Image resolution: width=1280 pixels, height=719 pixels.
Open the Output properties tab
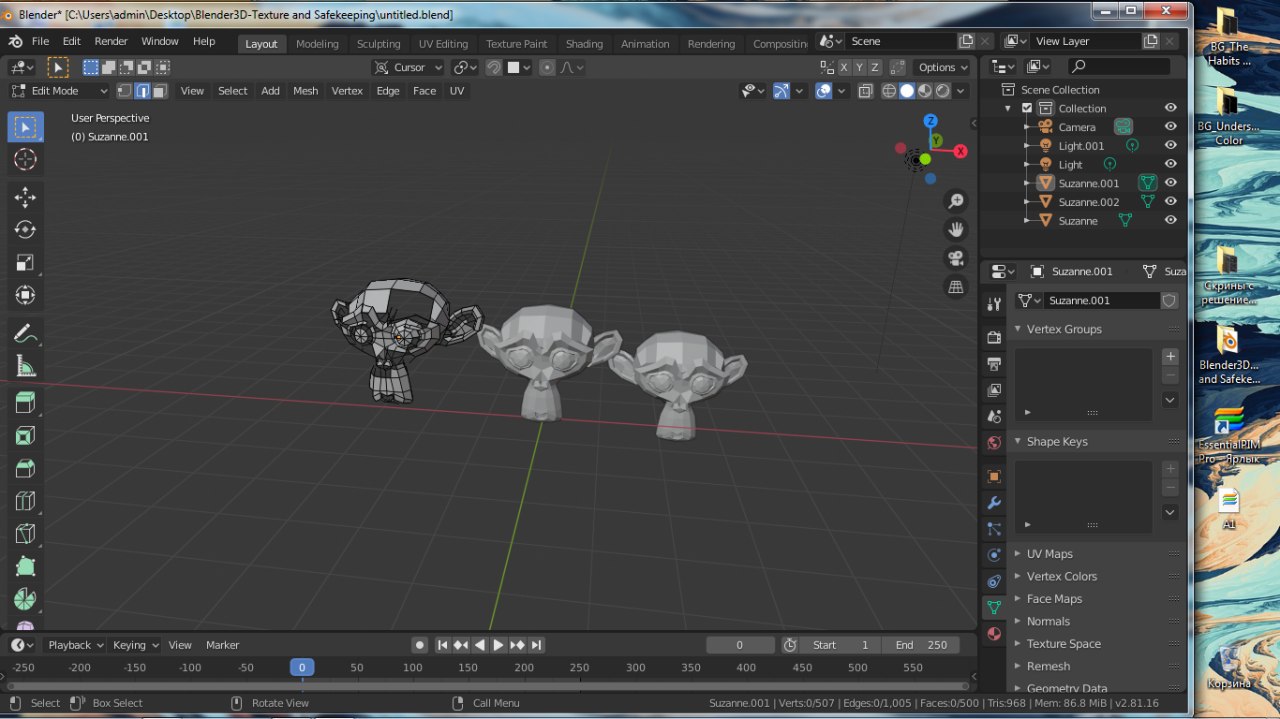coord(994,364)
